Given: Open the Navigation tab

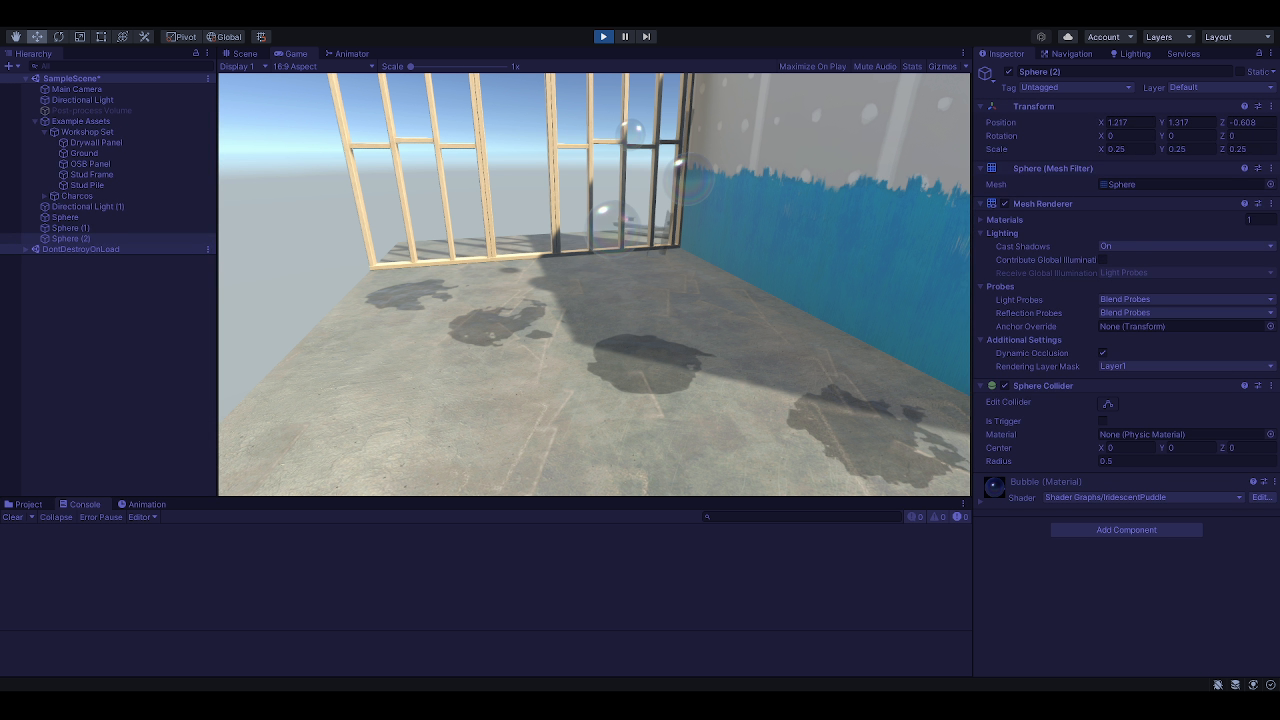Looking at the screenshot, I should click(1065, 54).
